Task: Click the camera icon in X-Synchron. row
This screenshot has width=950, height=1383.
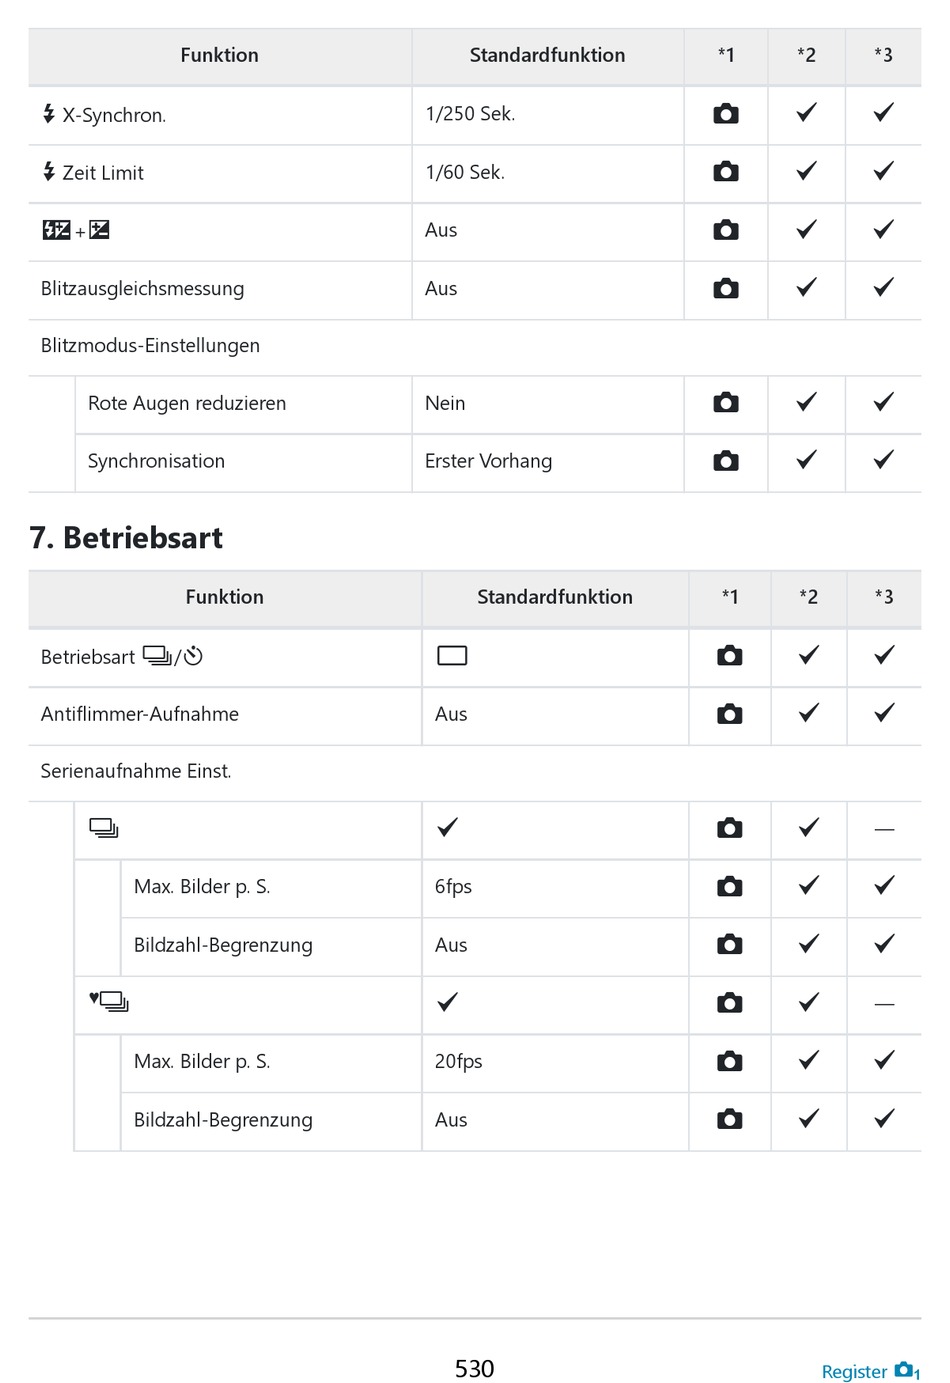Action: click(726, 114)
